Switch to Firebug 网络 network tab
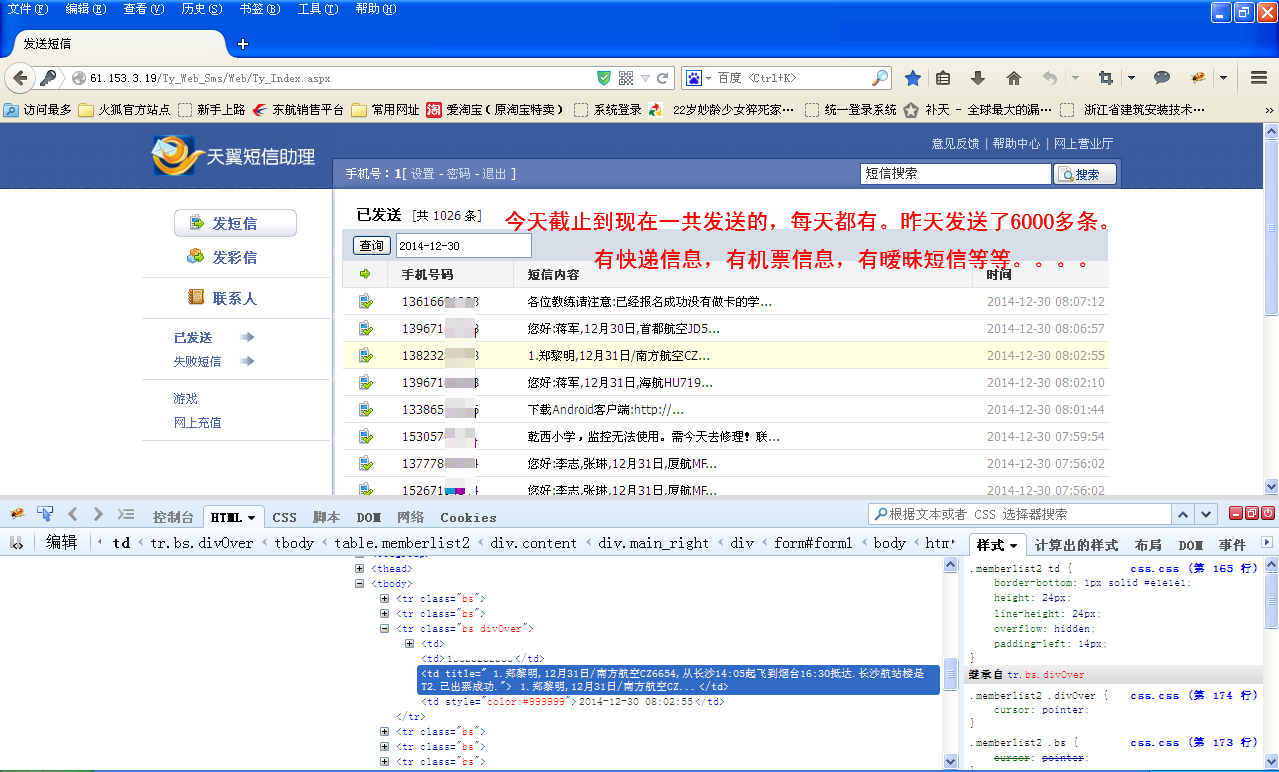The width and height of the screenshot is (1279, 772). 411,517
